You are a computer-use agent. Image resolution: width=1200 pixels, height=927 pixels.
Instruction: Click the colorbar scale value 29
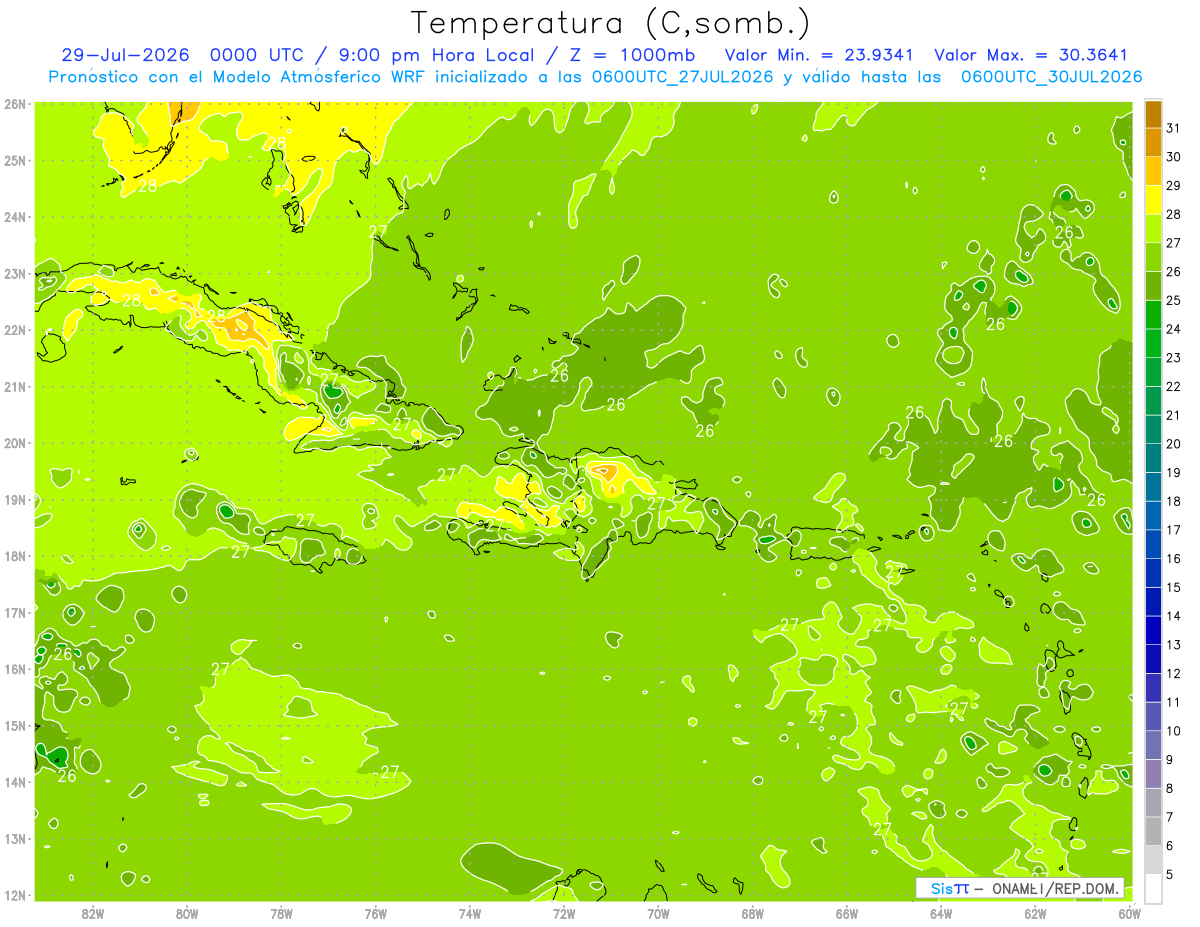[1173, 185]
